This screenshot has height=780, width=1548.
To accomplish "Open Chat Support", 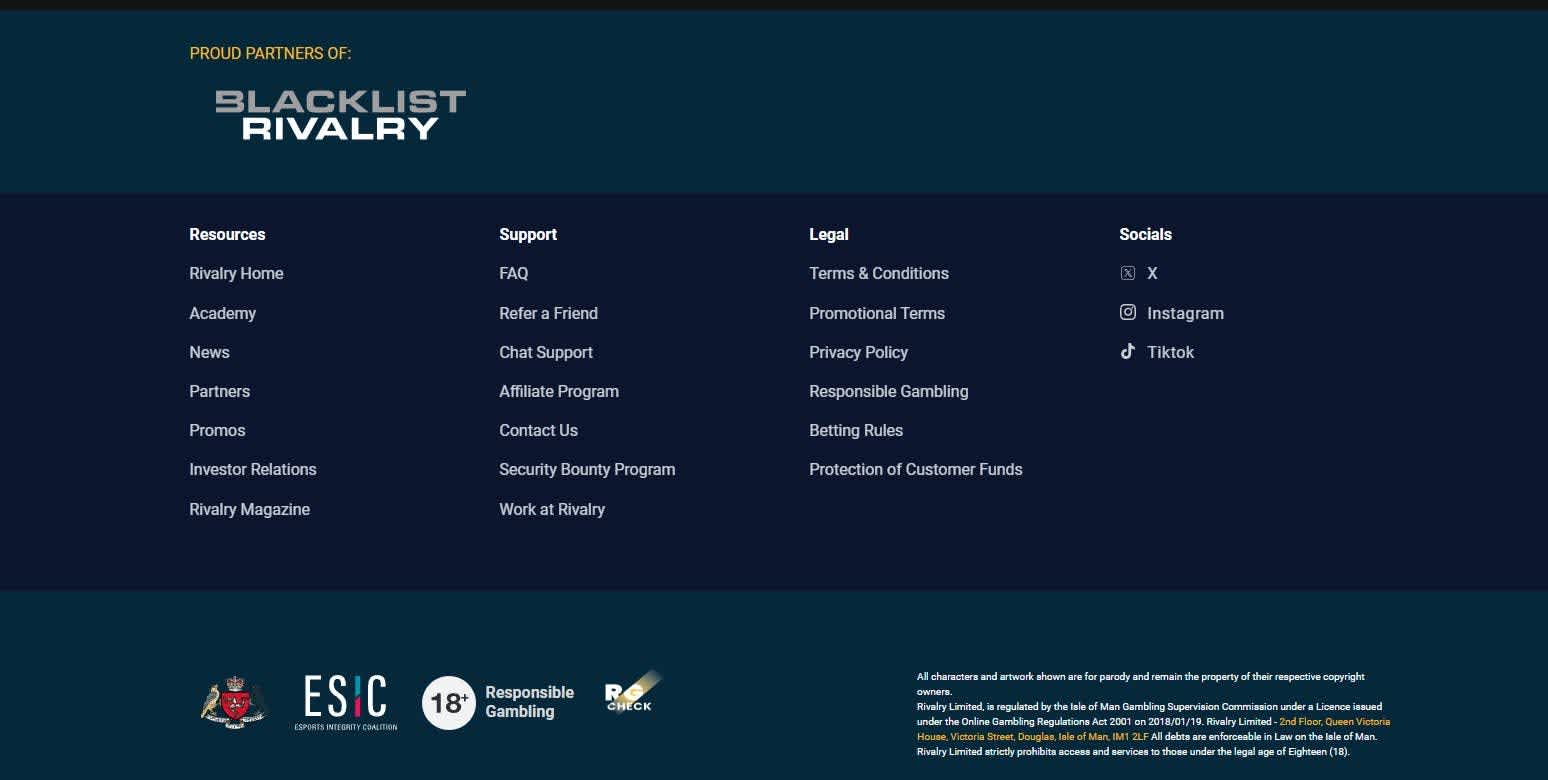I will pyautogui.click(x=546, y=352).
